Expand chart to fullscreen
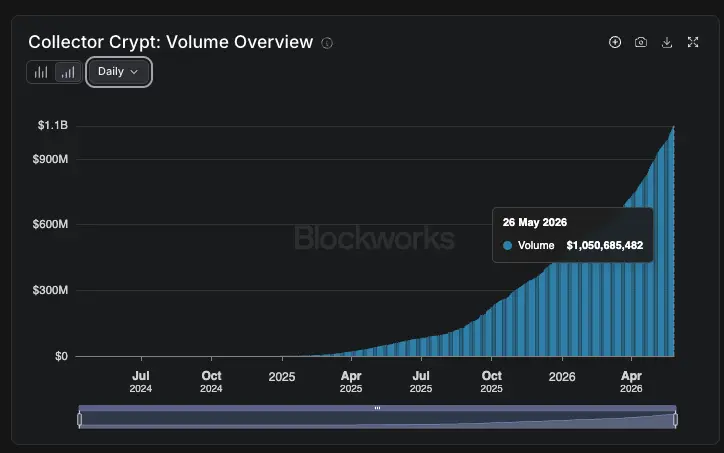 tap(693, 42)
